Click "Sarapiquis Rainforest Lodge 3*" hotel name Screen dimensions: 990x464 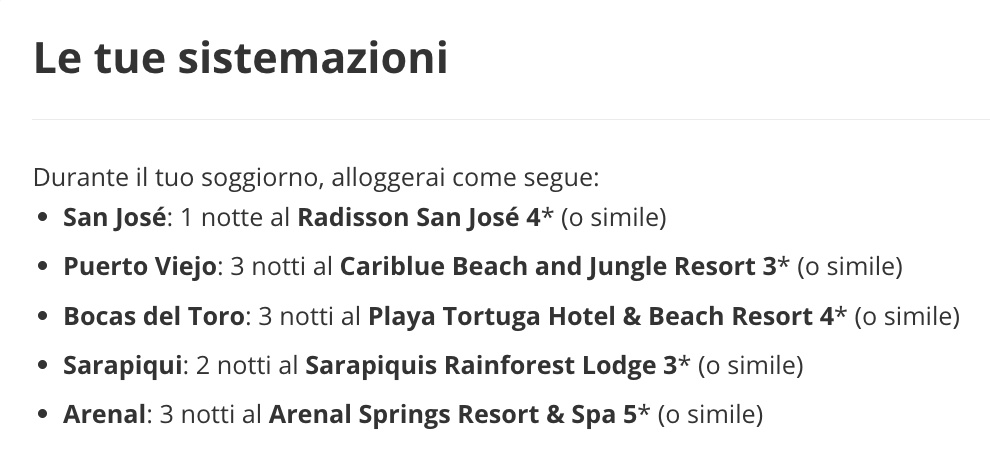[498, 365]
